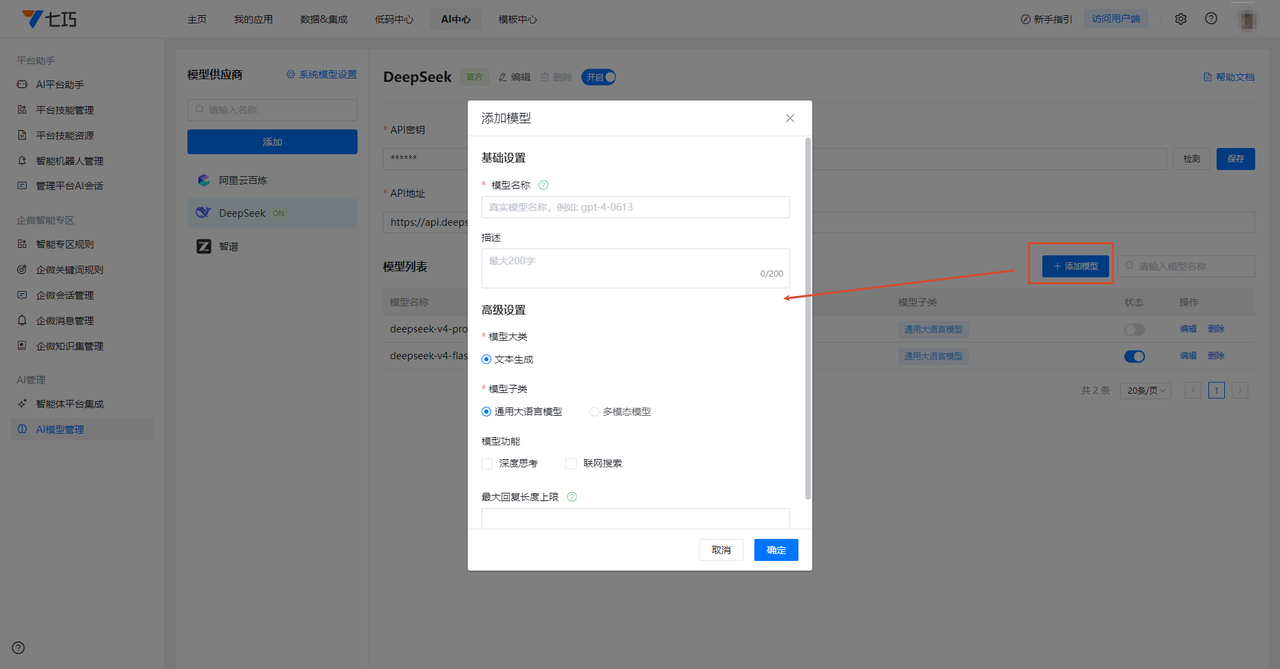Image resolution: width=1280 pixels, height=669 pixels.
Task: Click the help icon next to 最大回复长度上限
Action: 572,497
